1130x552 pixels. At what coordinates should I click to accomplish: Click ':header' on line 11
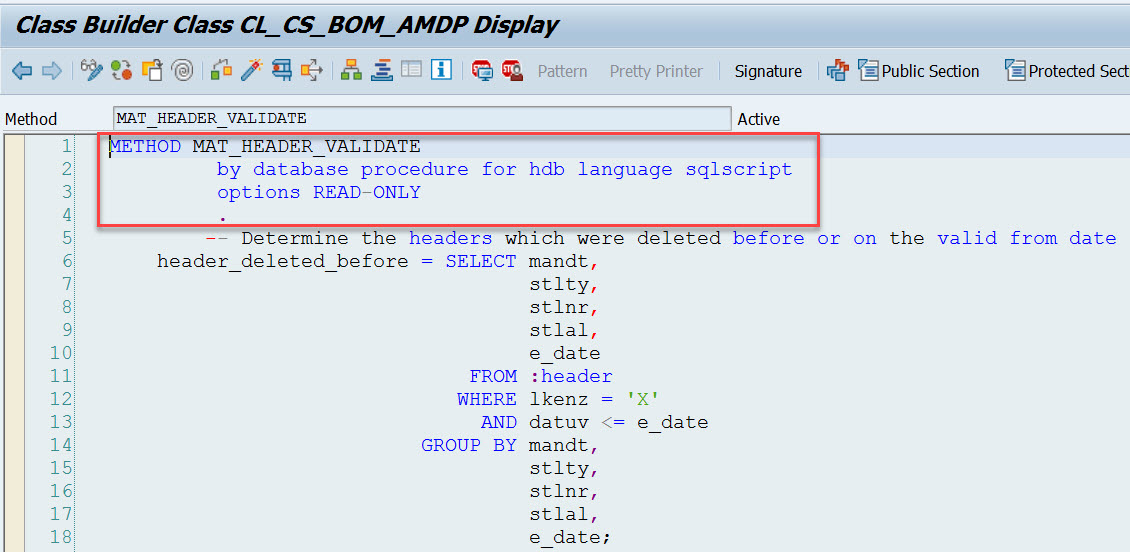tap(571, 376)
